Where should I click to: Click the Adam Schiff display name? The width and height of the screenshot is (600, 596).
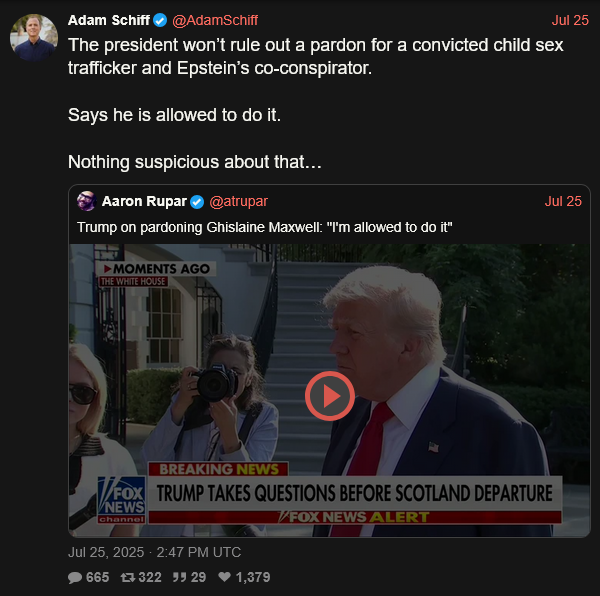pos(109,20)
